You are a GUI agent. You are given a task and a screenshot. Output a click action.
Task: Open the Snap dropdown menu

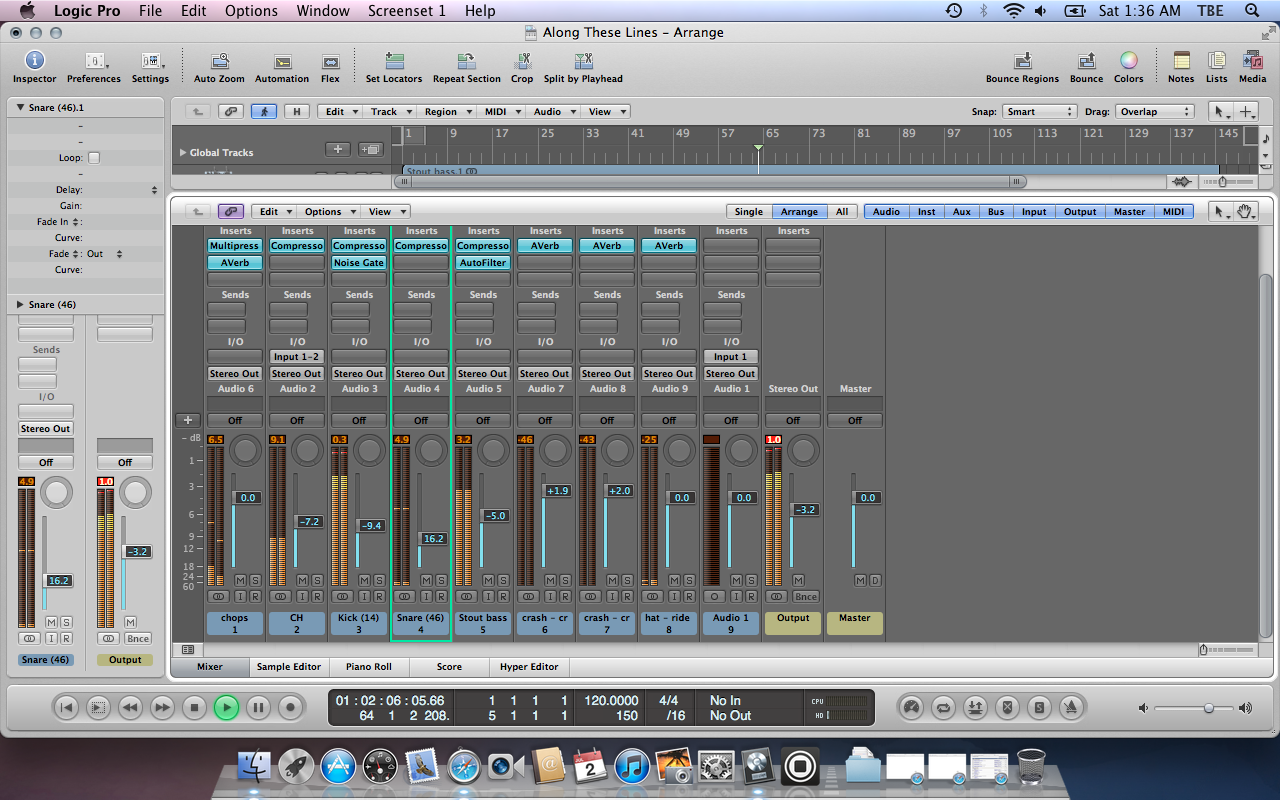click(x=1041, y=112)
